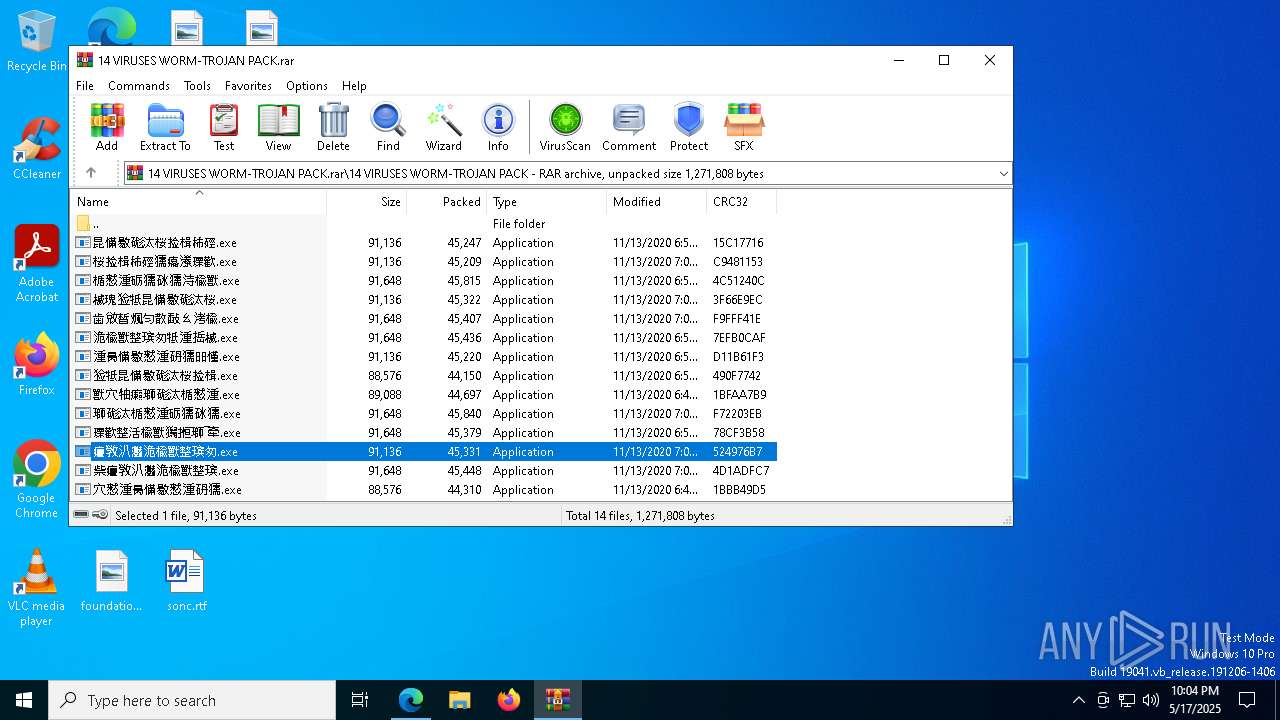
Task: Select file with CRC32 4C51240C
Action: point(424,281)
